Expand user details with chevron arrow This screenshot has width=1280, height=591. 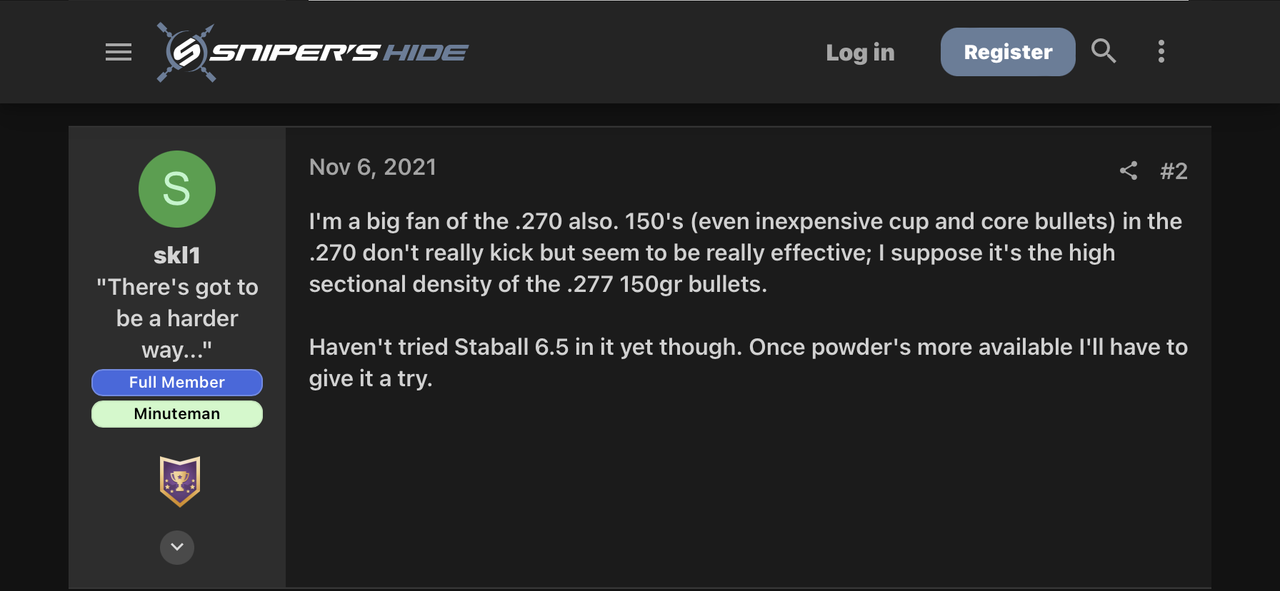(177, 547)
